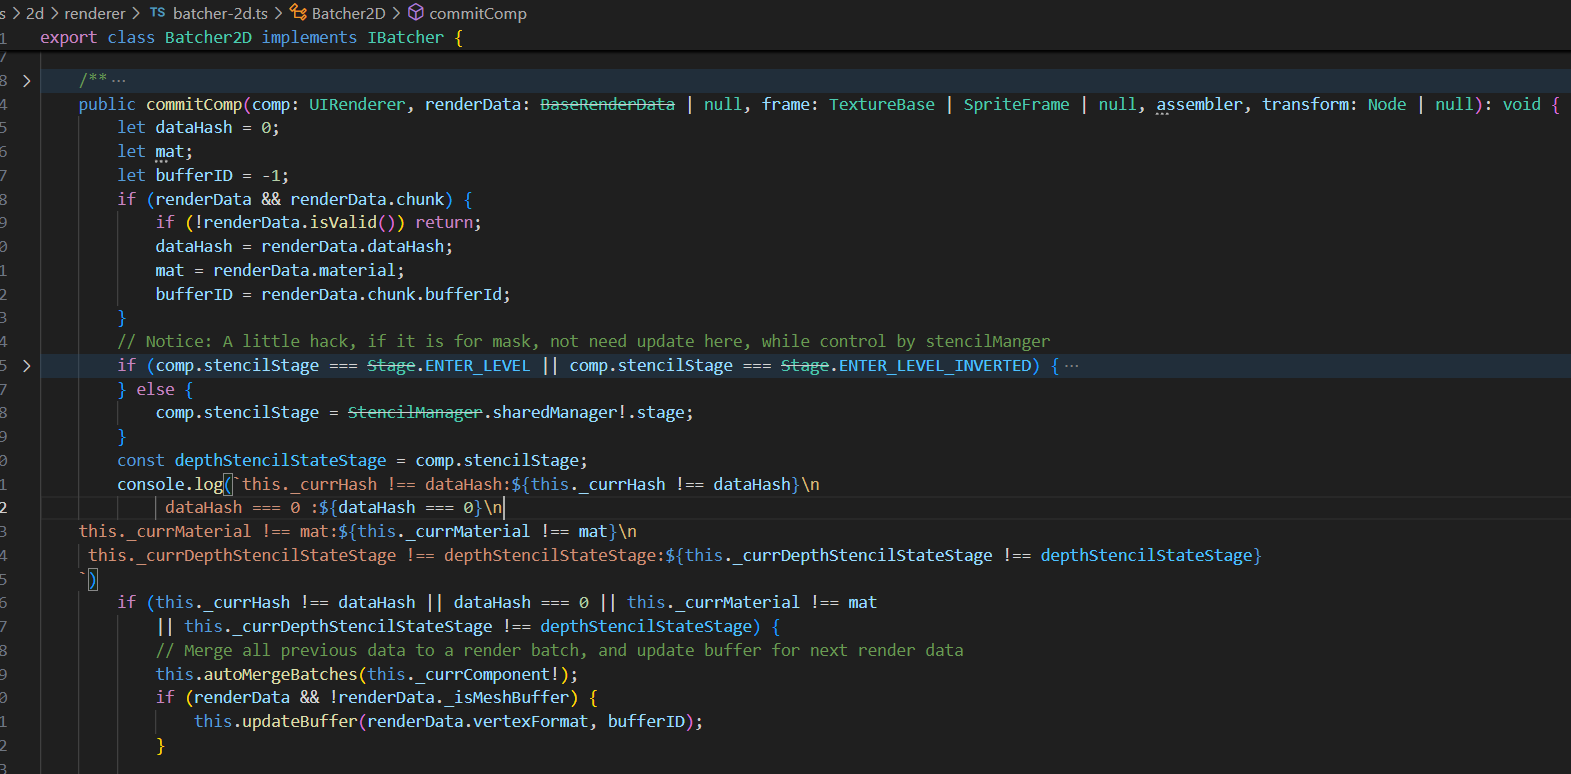Click the folded comment ellipsis after /**
1571x774 pixels.
click(118, 80)
